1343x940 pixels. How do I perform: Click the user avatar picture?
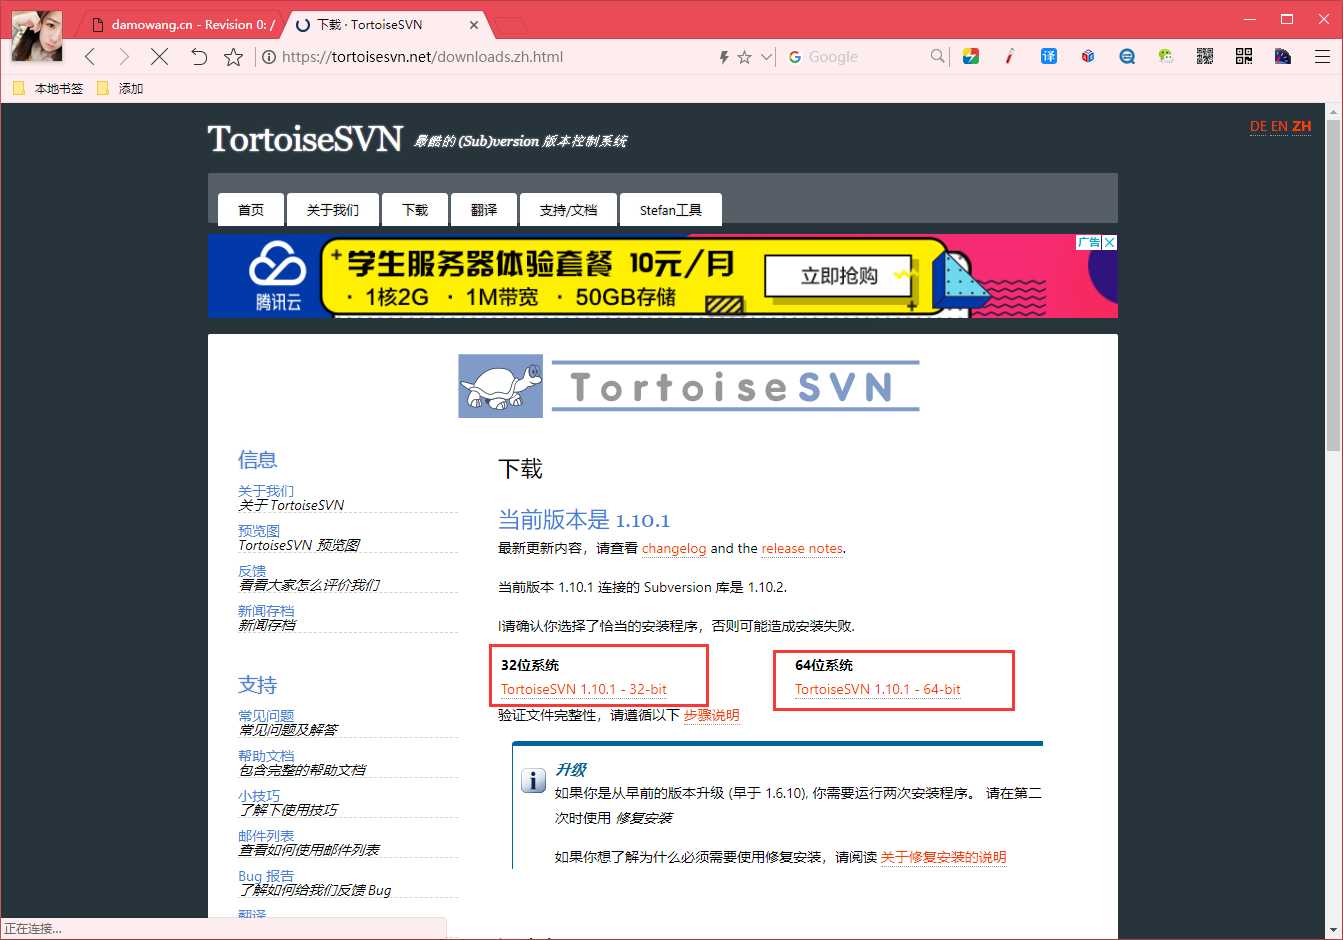click(x=36, y=36)
